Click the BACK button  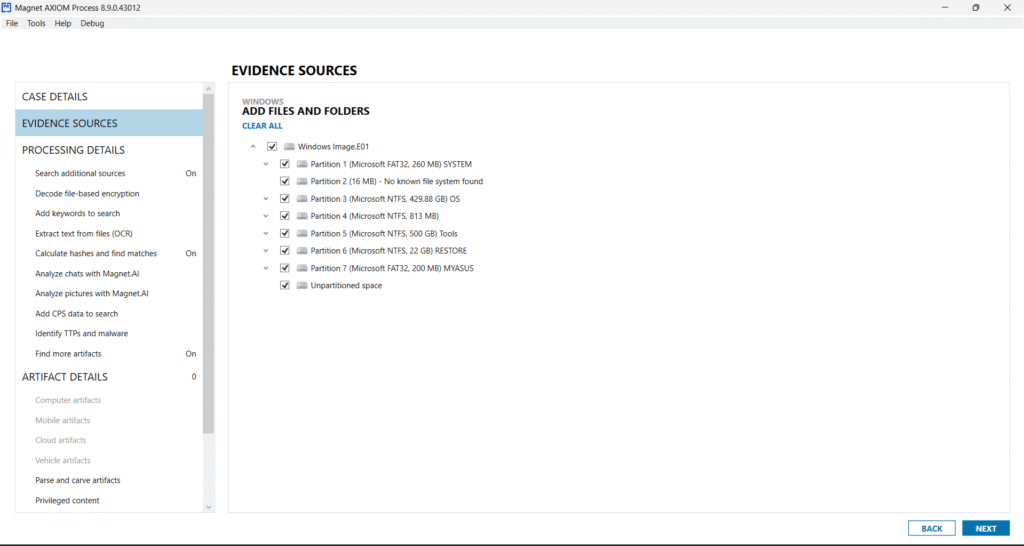(x=931, y=528)
